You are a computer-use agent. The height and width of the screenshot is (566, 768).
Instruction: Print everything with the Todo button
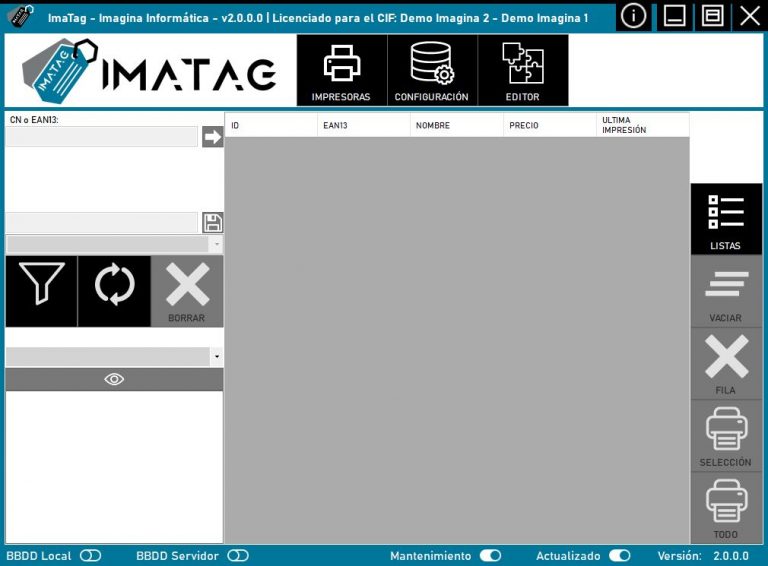pyautogui.click(x=726, y=508)
